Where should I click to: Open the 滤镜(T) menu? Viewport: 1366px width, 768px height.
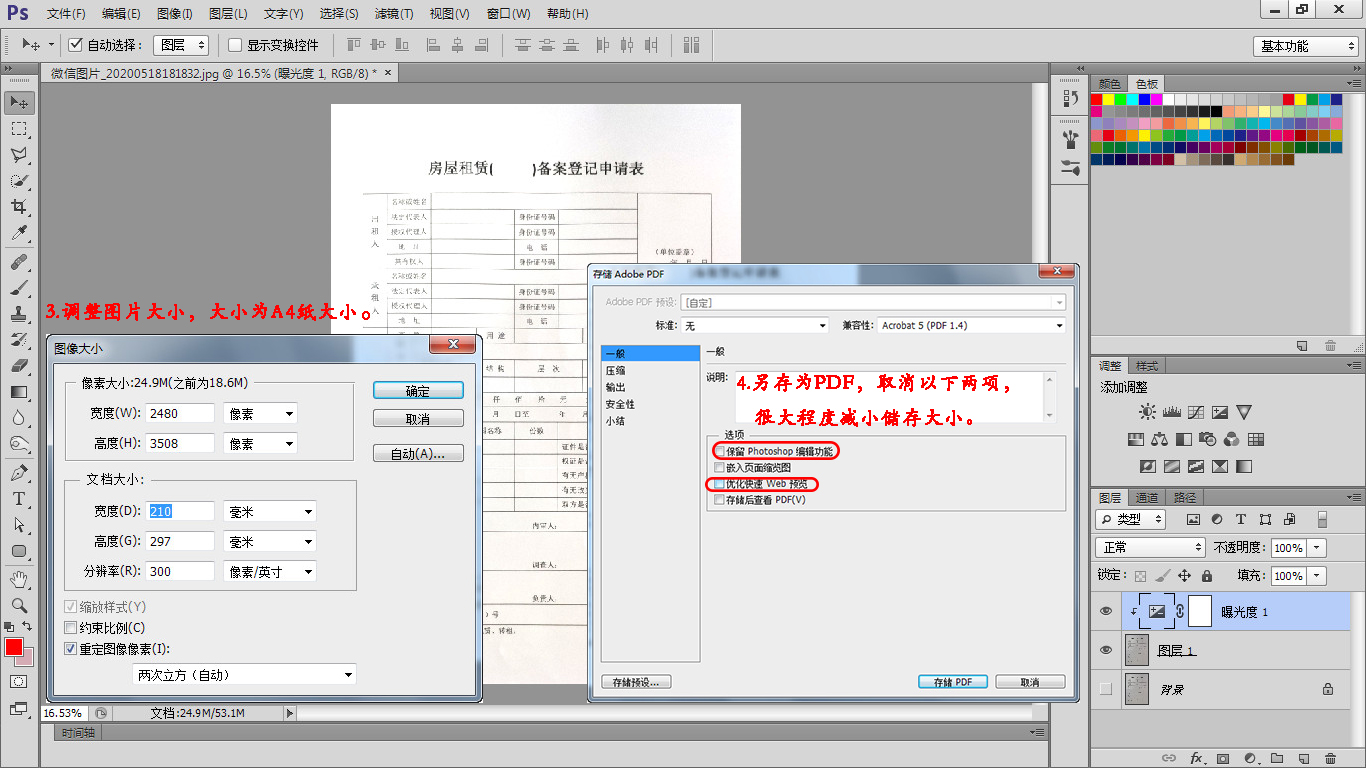(x=394, y=14)
